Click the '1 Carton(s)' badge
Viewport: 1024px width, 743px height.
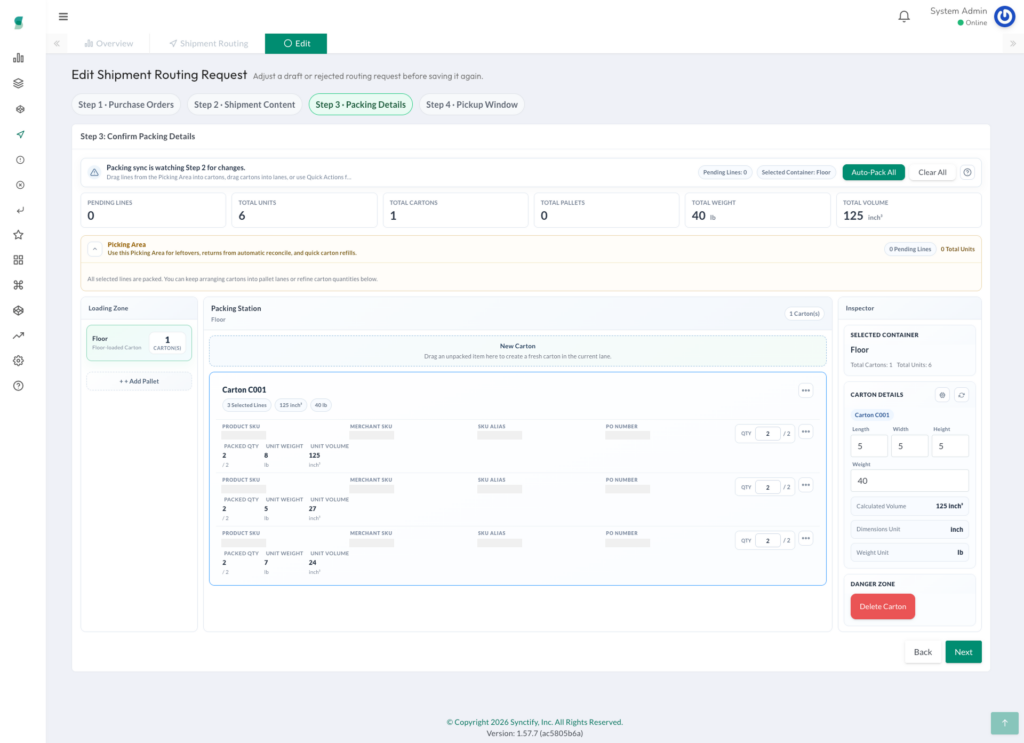pos(804,314)
